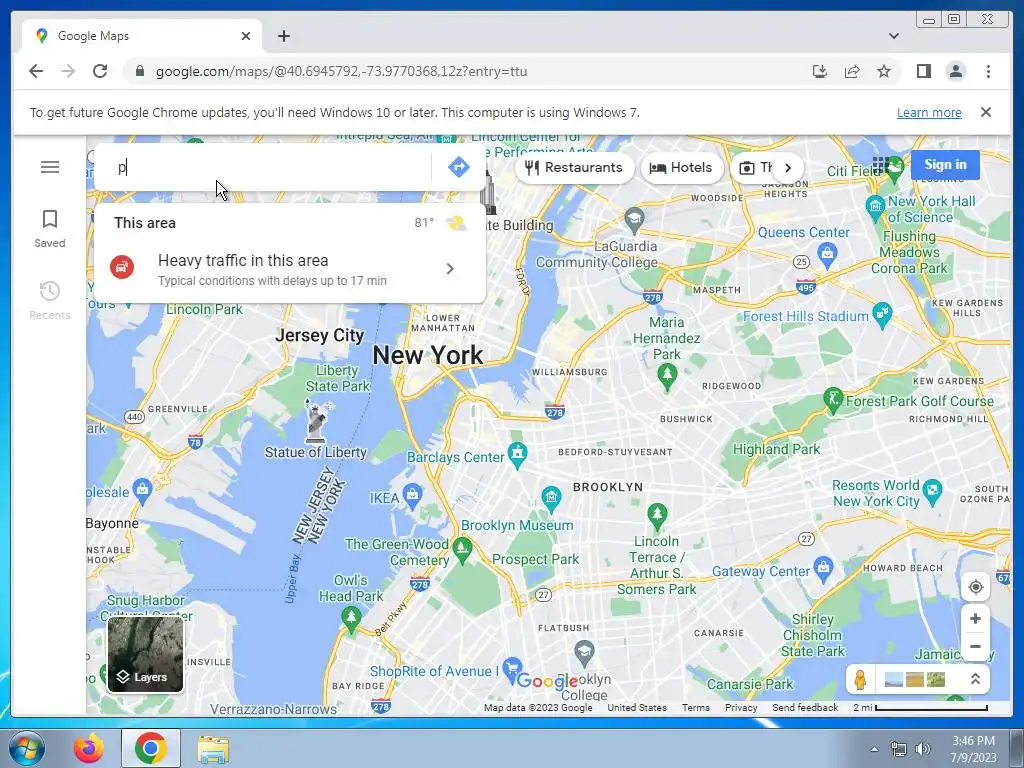Click the Chrome address bar URL
This screenshot has height=768, width=1024.
point(341,71)
